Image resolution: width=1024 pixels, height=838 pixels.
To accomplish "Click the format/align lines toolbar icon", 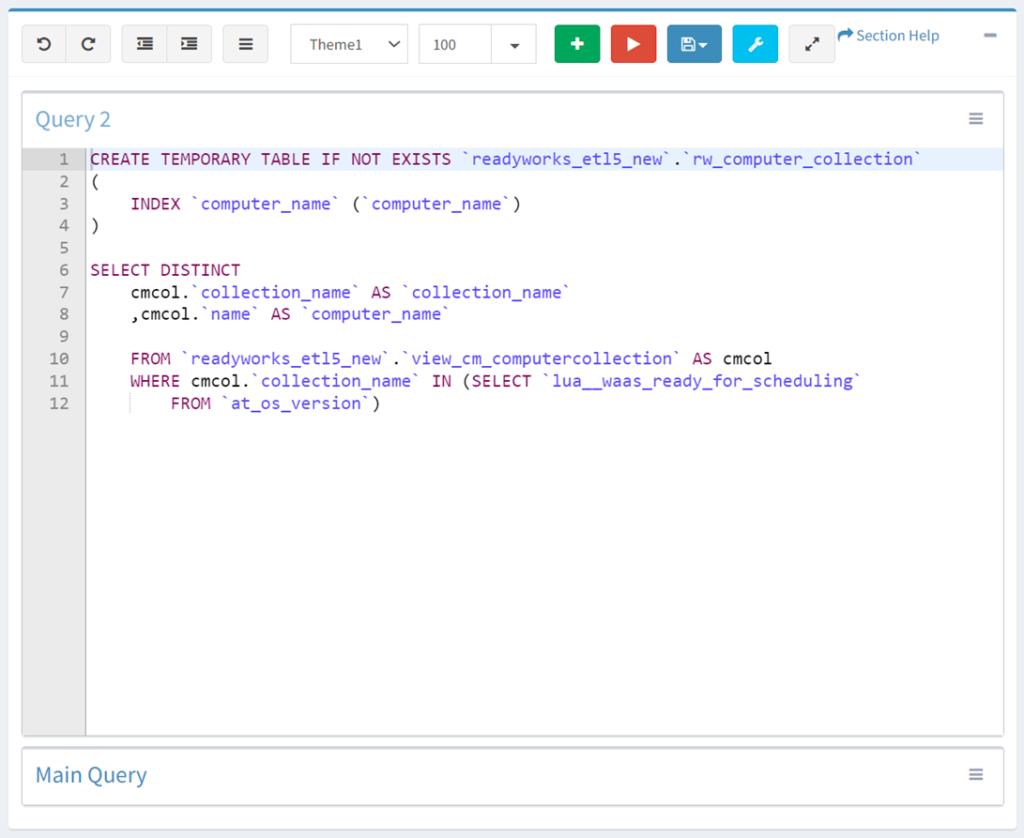I will [245, 43].
